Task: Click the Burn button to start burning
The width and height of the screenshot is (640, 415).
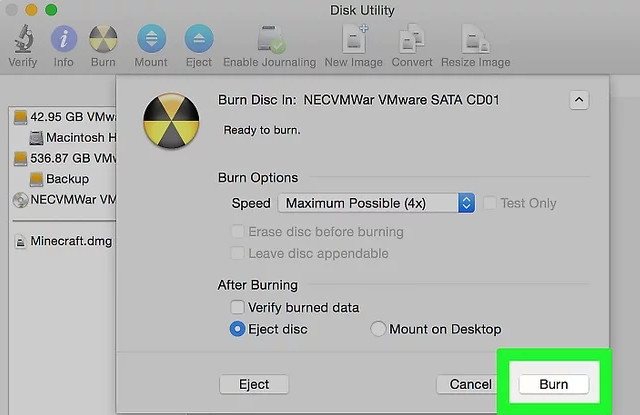Action: 554,384
